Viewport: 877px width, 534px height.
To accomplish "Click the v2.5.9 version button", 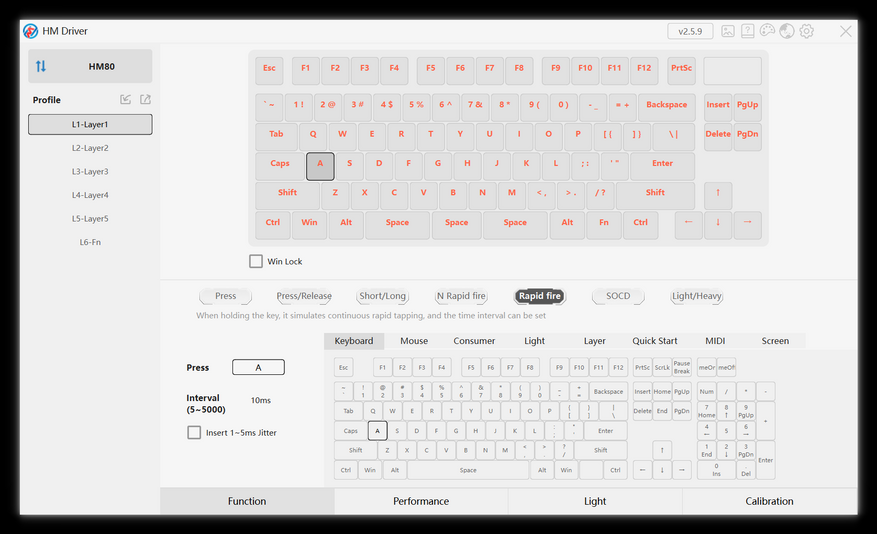I will pyautogui.click(x=690, y=31).
